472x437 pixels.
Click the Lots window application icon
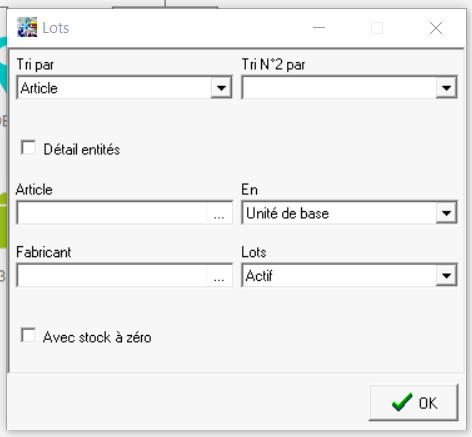point(27,27)
